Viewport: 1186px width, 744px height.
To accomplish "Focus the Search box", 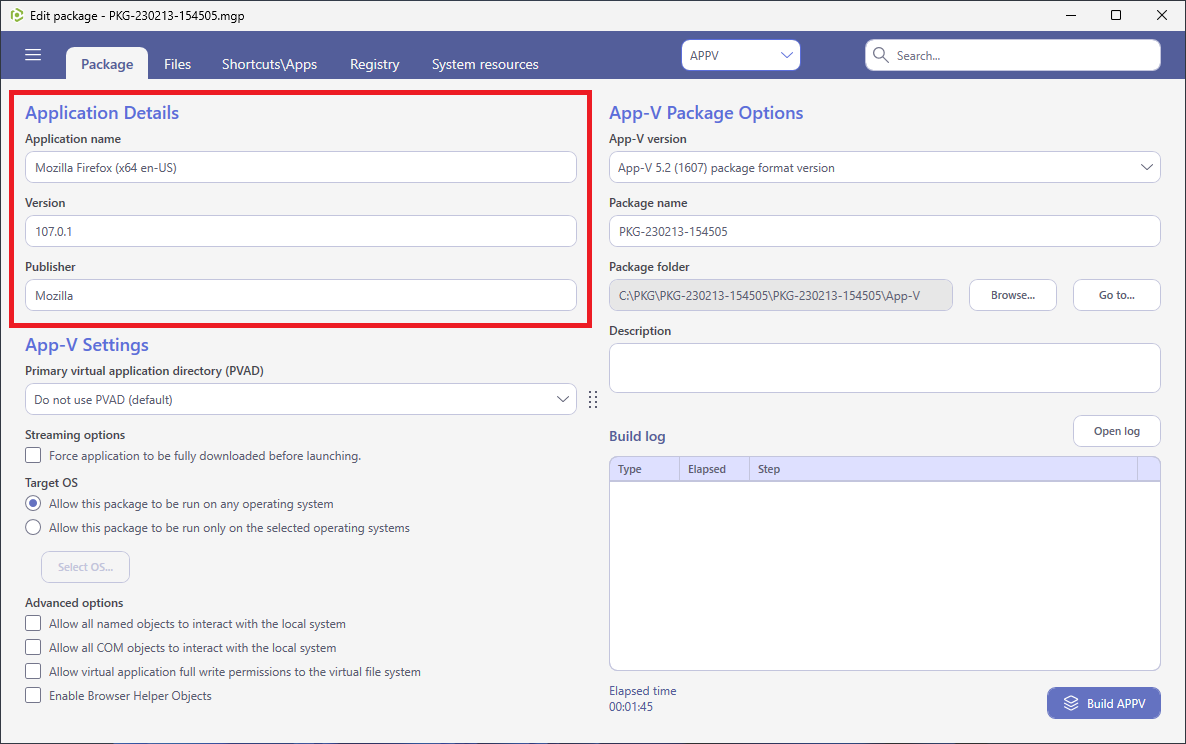I will point(1013,55).
